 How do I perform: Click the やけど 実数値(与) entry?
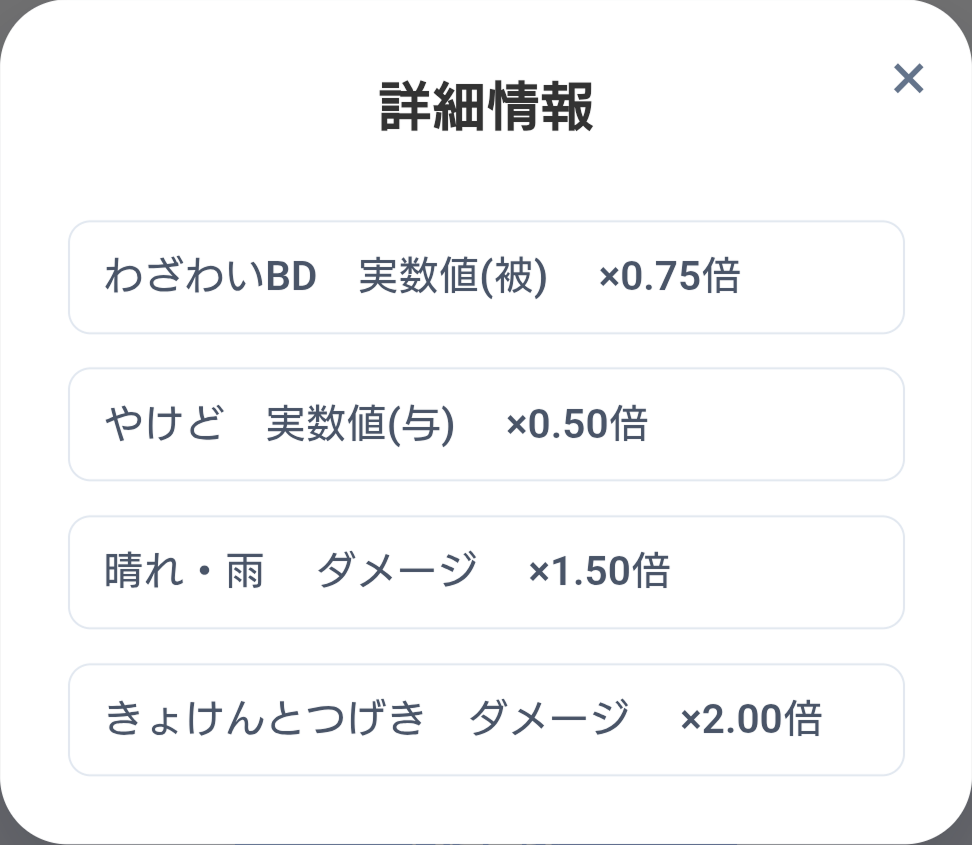point(486,425)
